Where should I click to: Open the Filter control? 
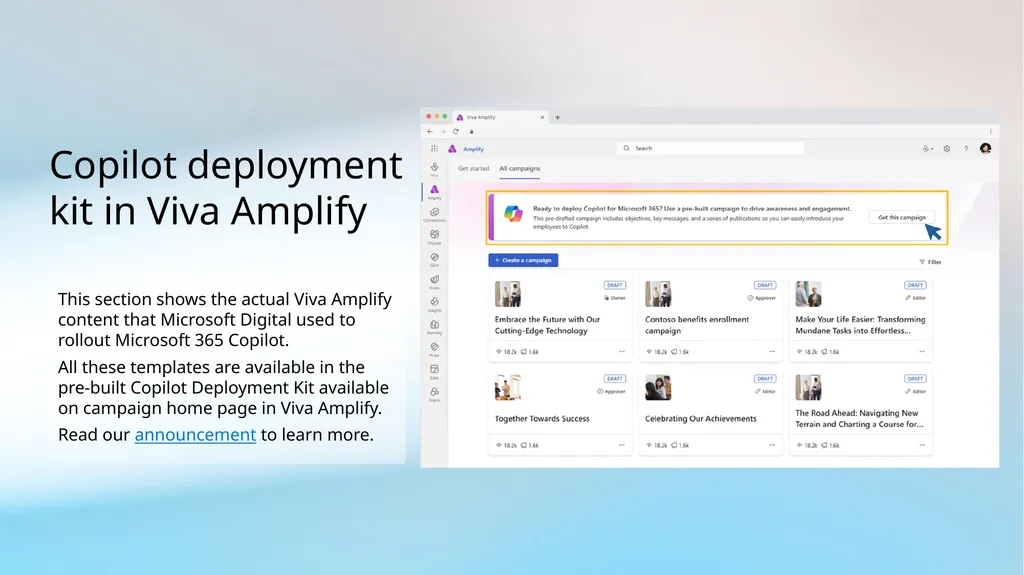931,262
